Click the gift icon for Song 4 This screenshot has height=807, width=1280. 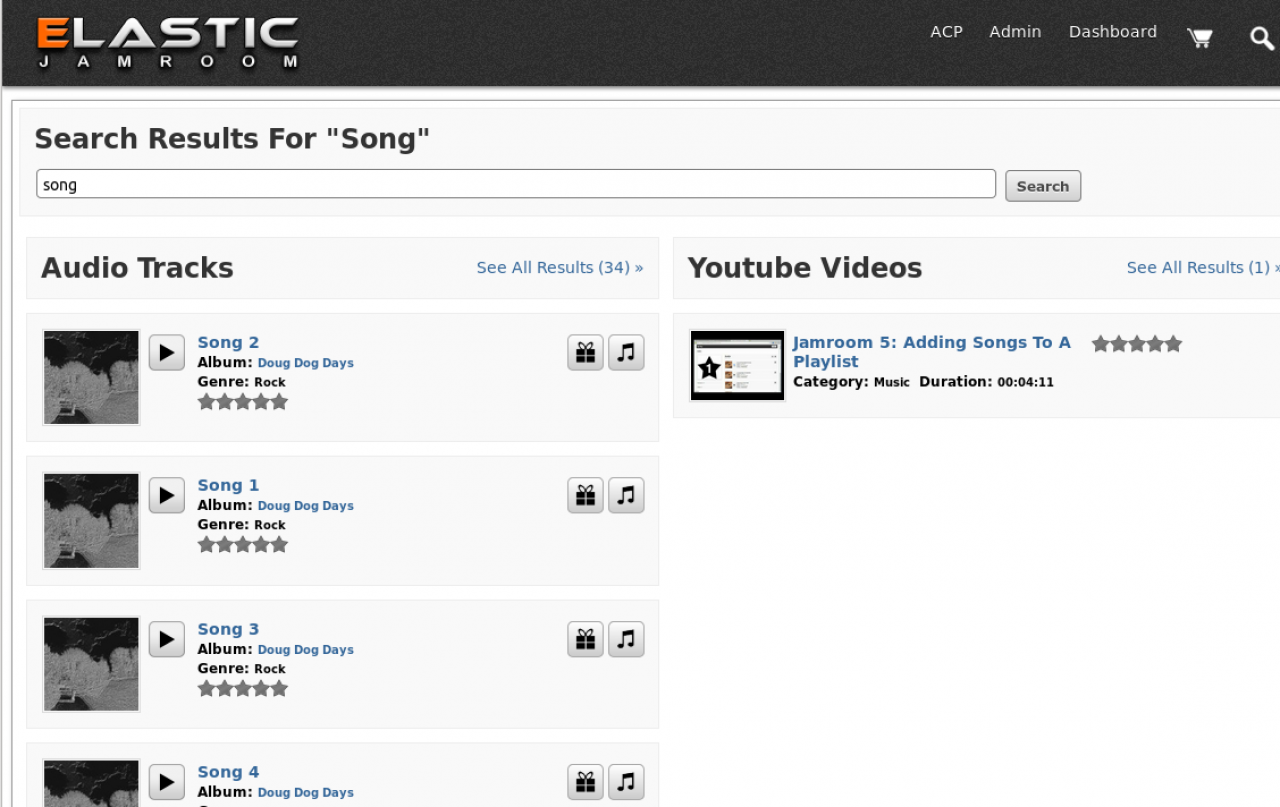click(x=585, y=782)
